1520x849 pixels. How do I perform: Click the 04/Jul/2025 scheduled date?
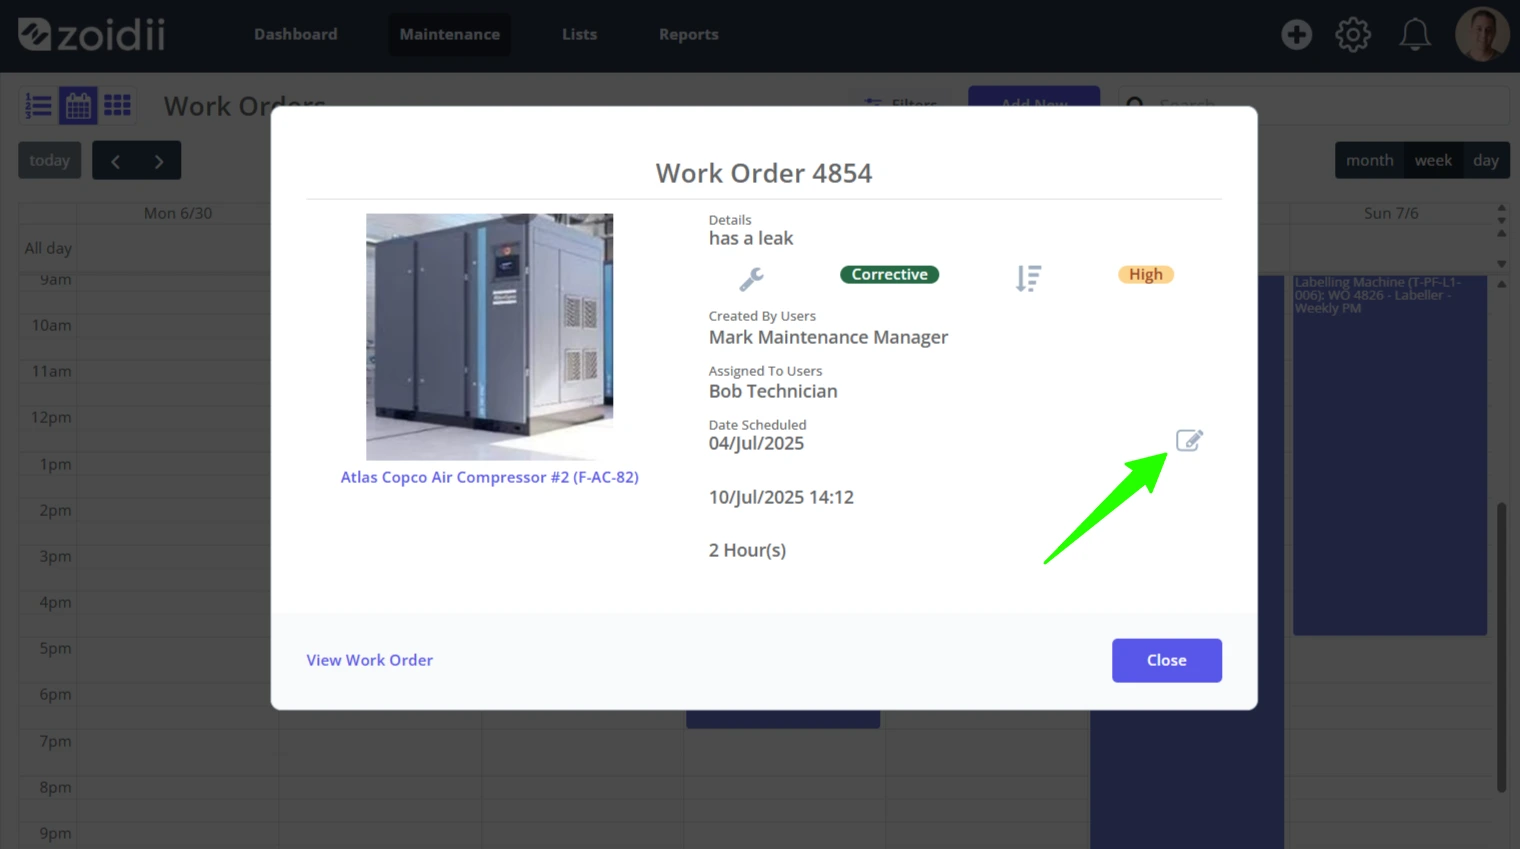[756, 443]
